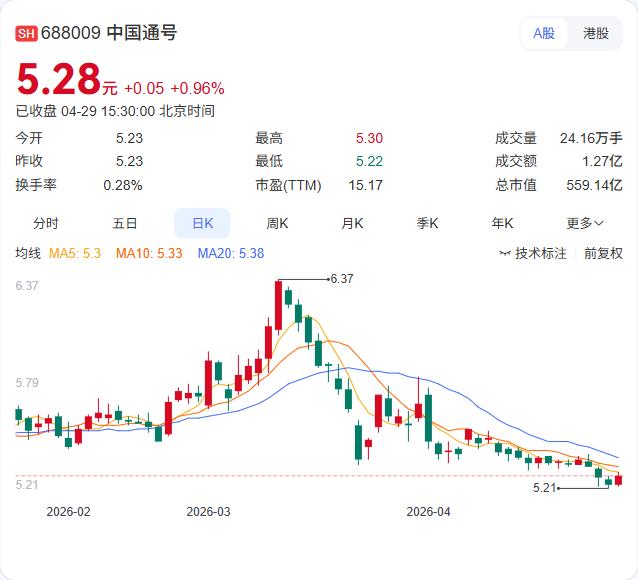Click the 最低 value 5.22
638x580 pixels.
click(x=369, y=161)
